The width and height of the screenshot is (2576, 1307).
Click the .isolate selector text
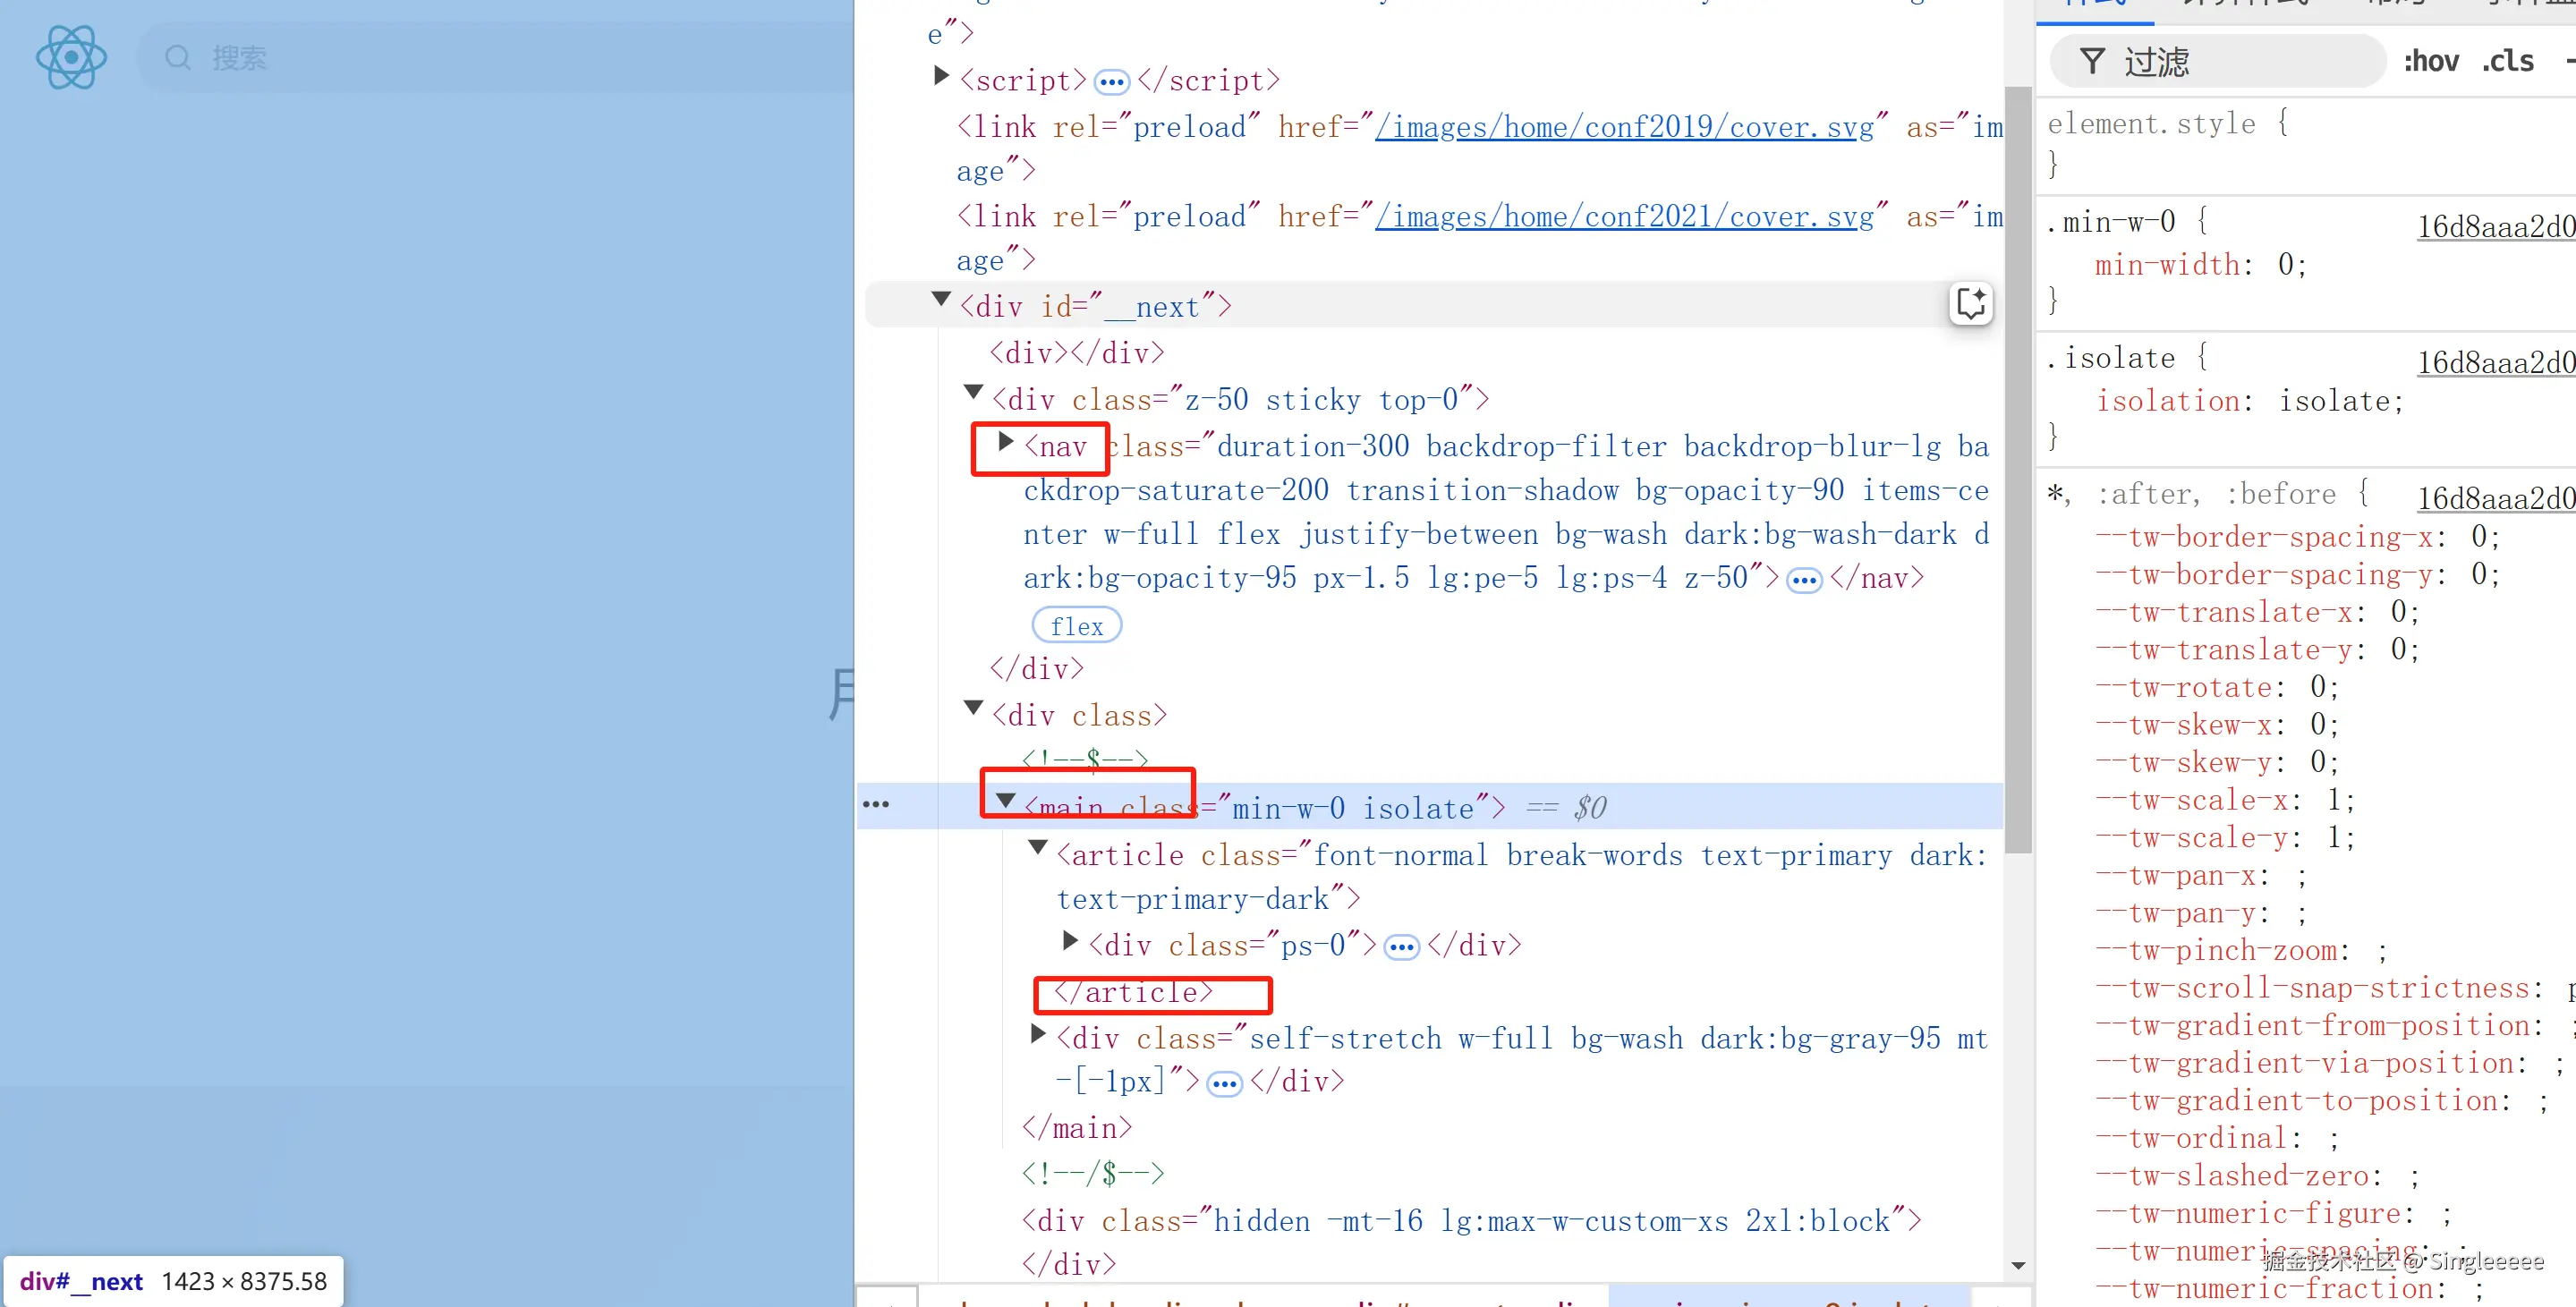pos(2111,358)
